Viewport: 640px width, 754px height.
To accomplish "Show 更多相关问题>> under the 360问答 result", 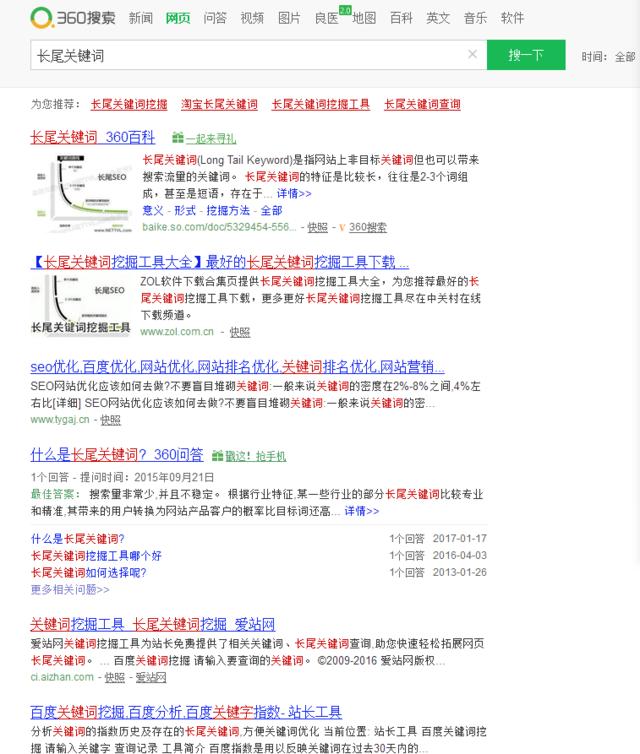I will coord(70,590).
